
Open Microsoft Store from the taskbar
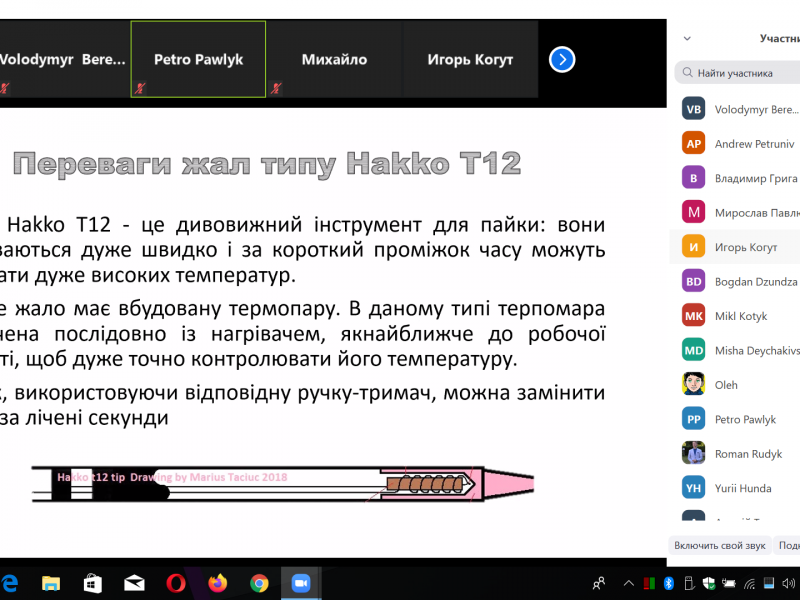(91, 583)
